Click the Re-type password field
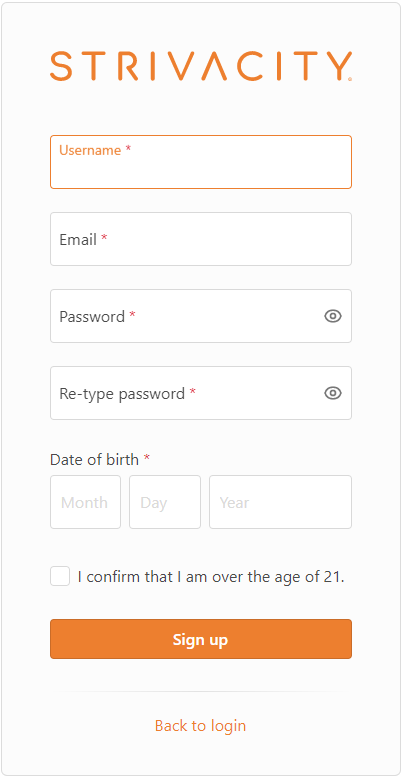Image resolution: width=403 pixels, height=778 pixels. (x=201, y=393)
